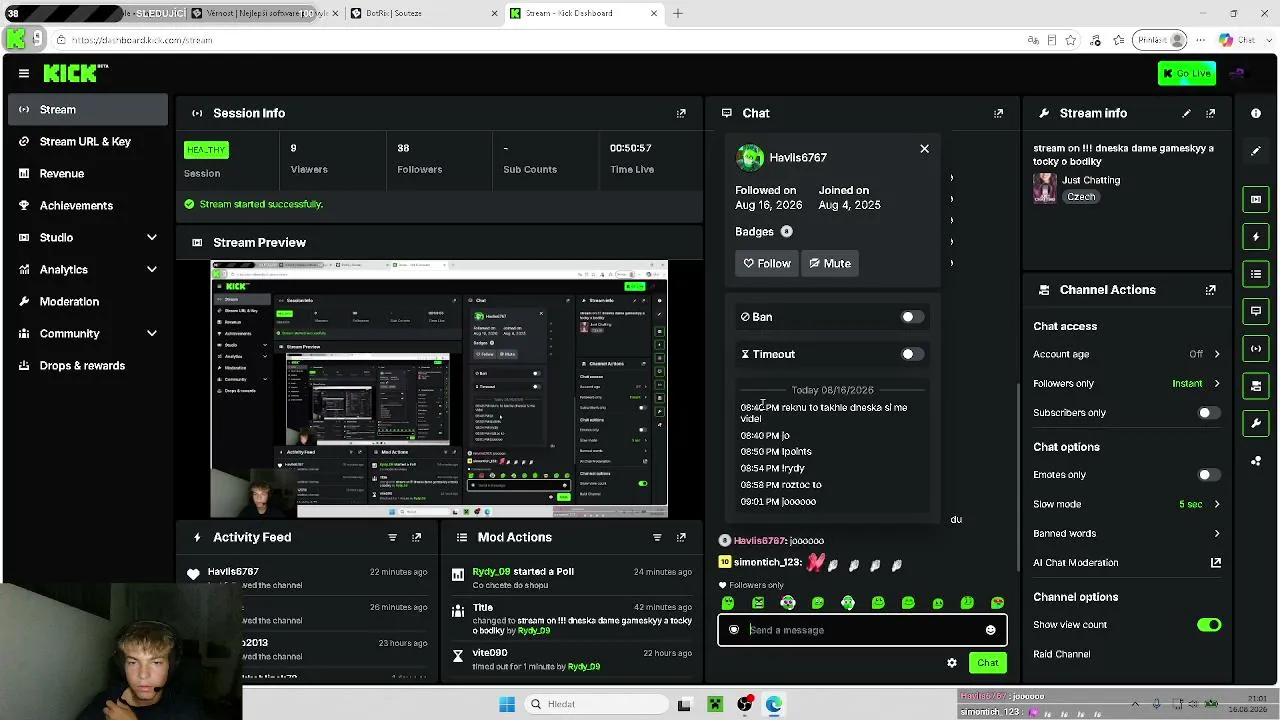
Task: Click the chat bubble icon in the right sidebar
Action: [1256, 311]
